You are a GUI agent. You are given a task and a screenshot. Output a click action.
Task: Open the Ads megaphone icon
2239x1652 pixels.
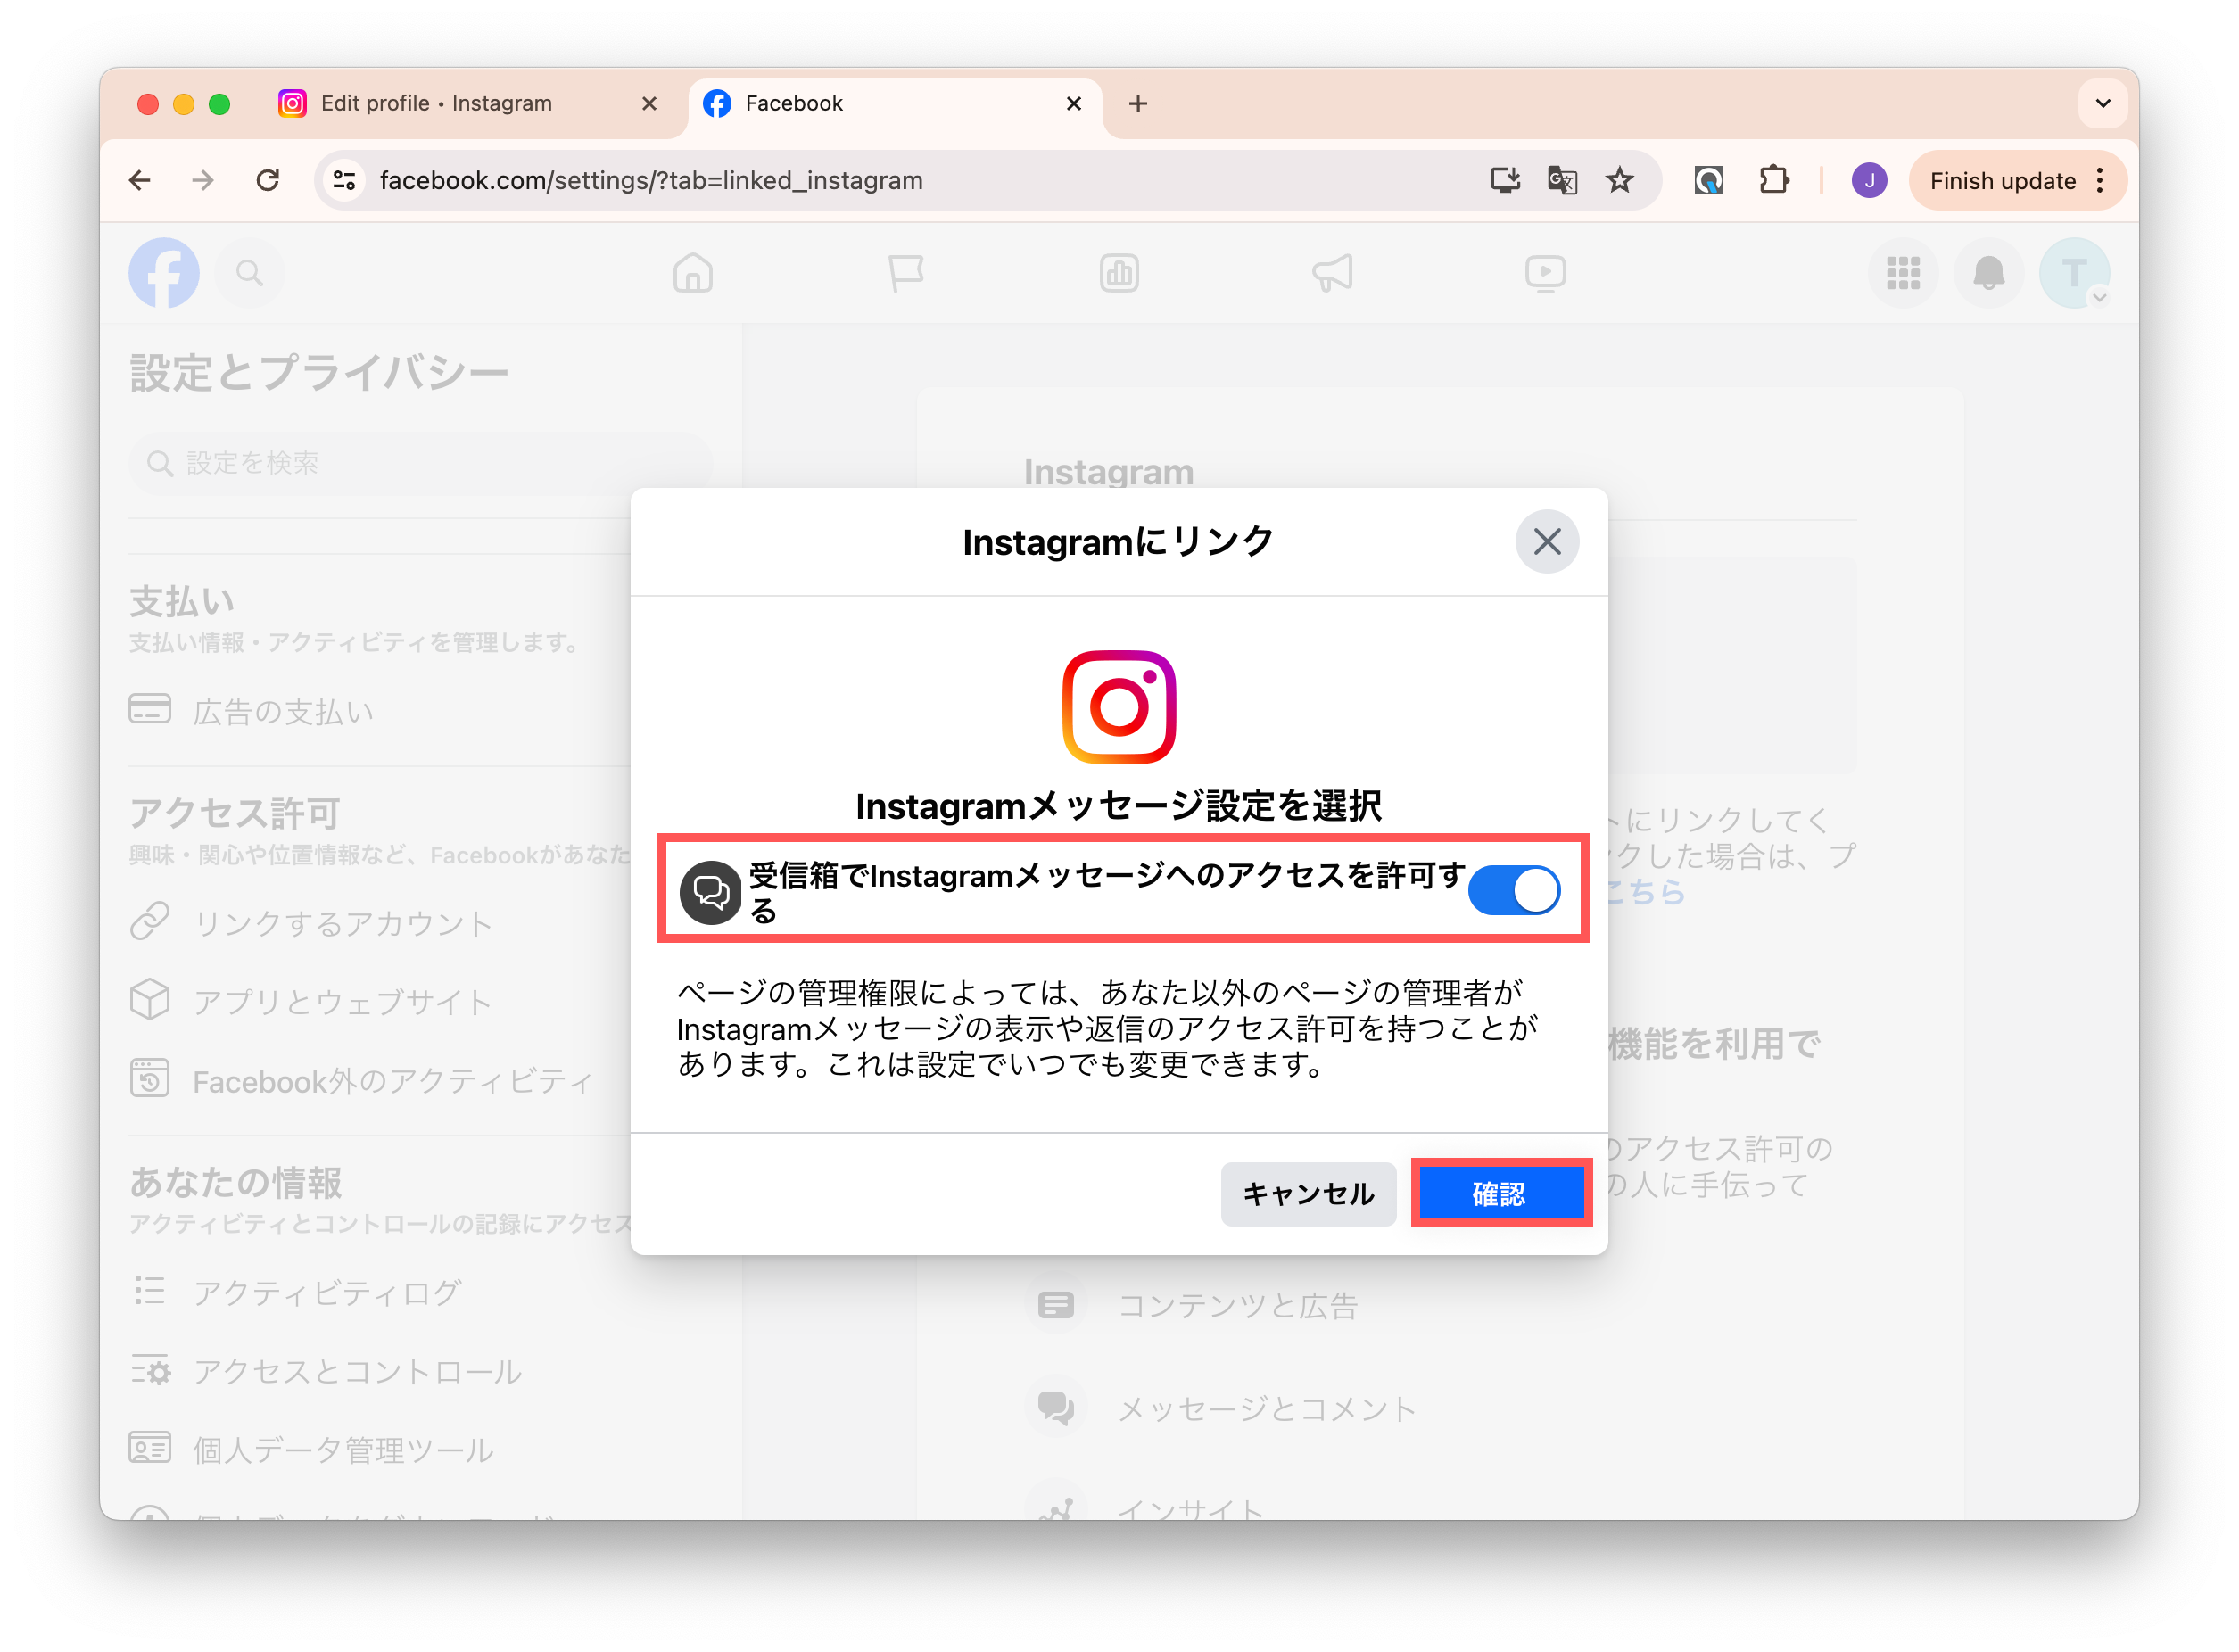coord(1332,273)
